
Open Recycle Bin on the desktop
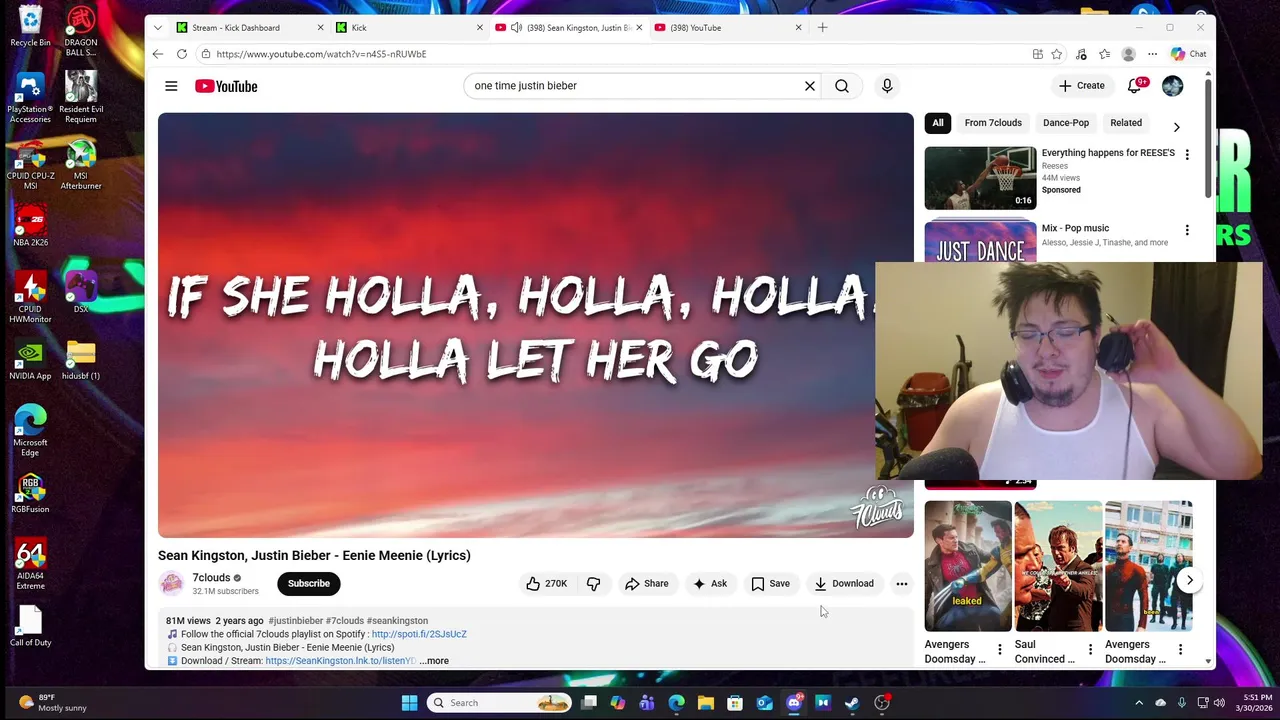click(x=30, y=27)
